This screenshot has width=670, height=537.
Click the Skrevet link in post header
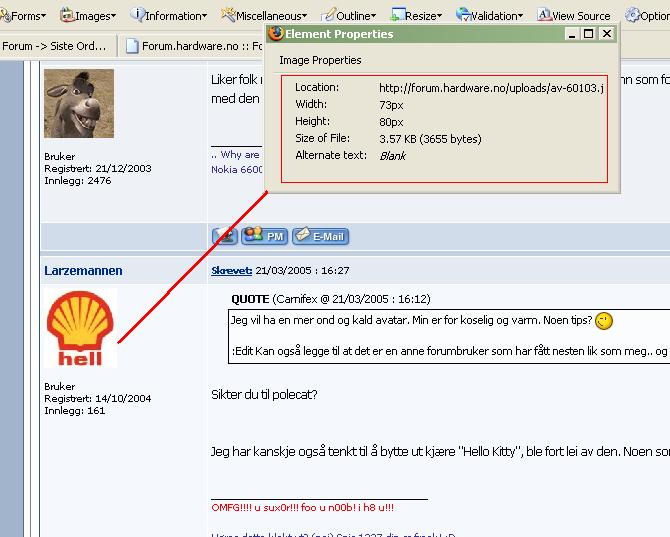point(232,270)
